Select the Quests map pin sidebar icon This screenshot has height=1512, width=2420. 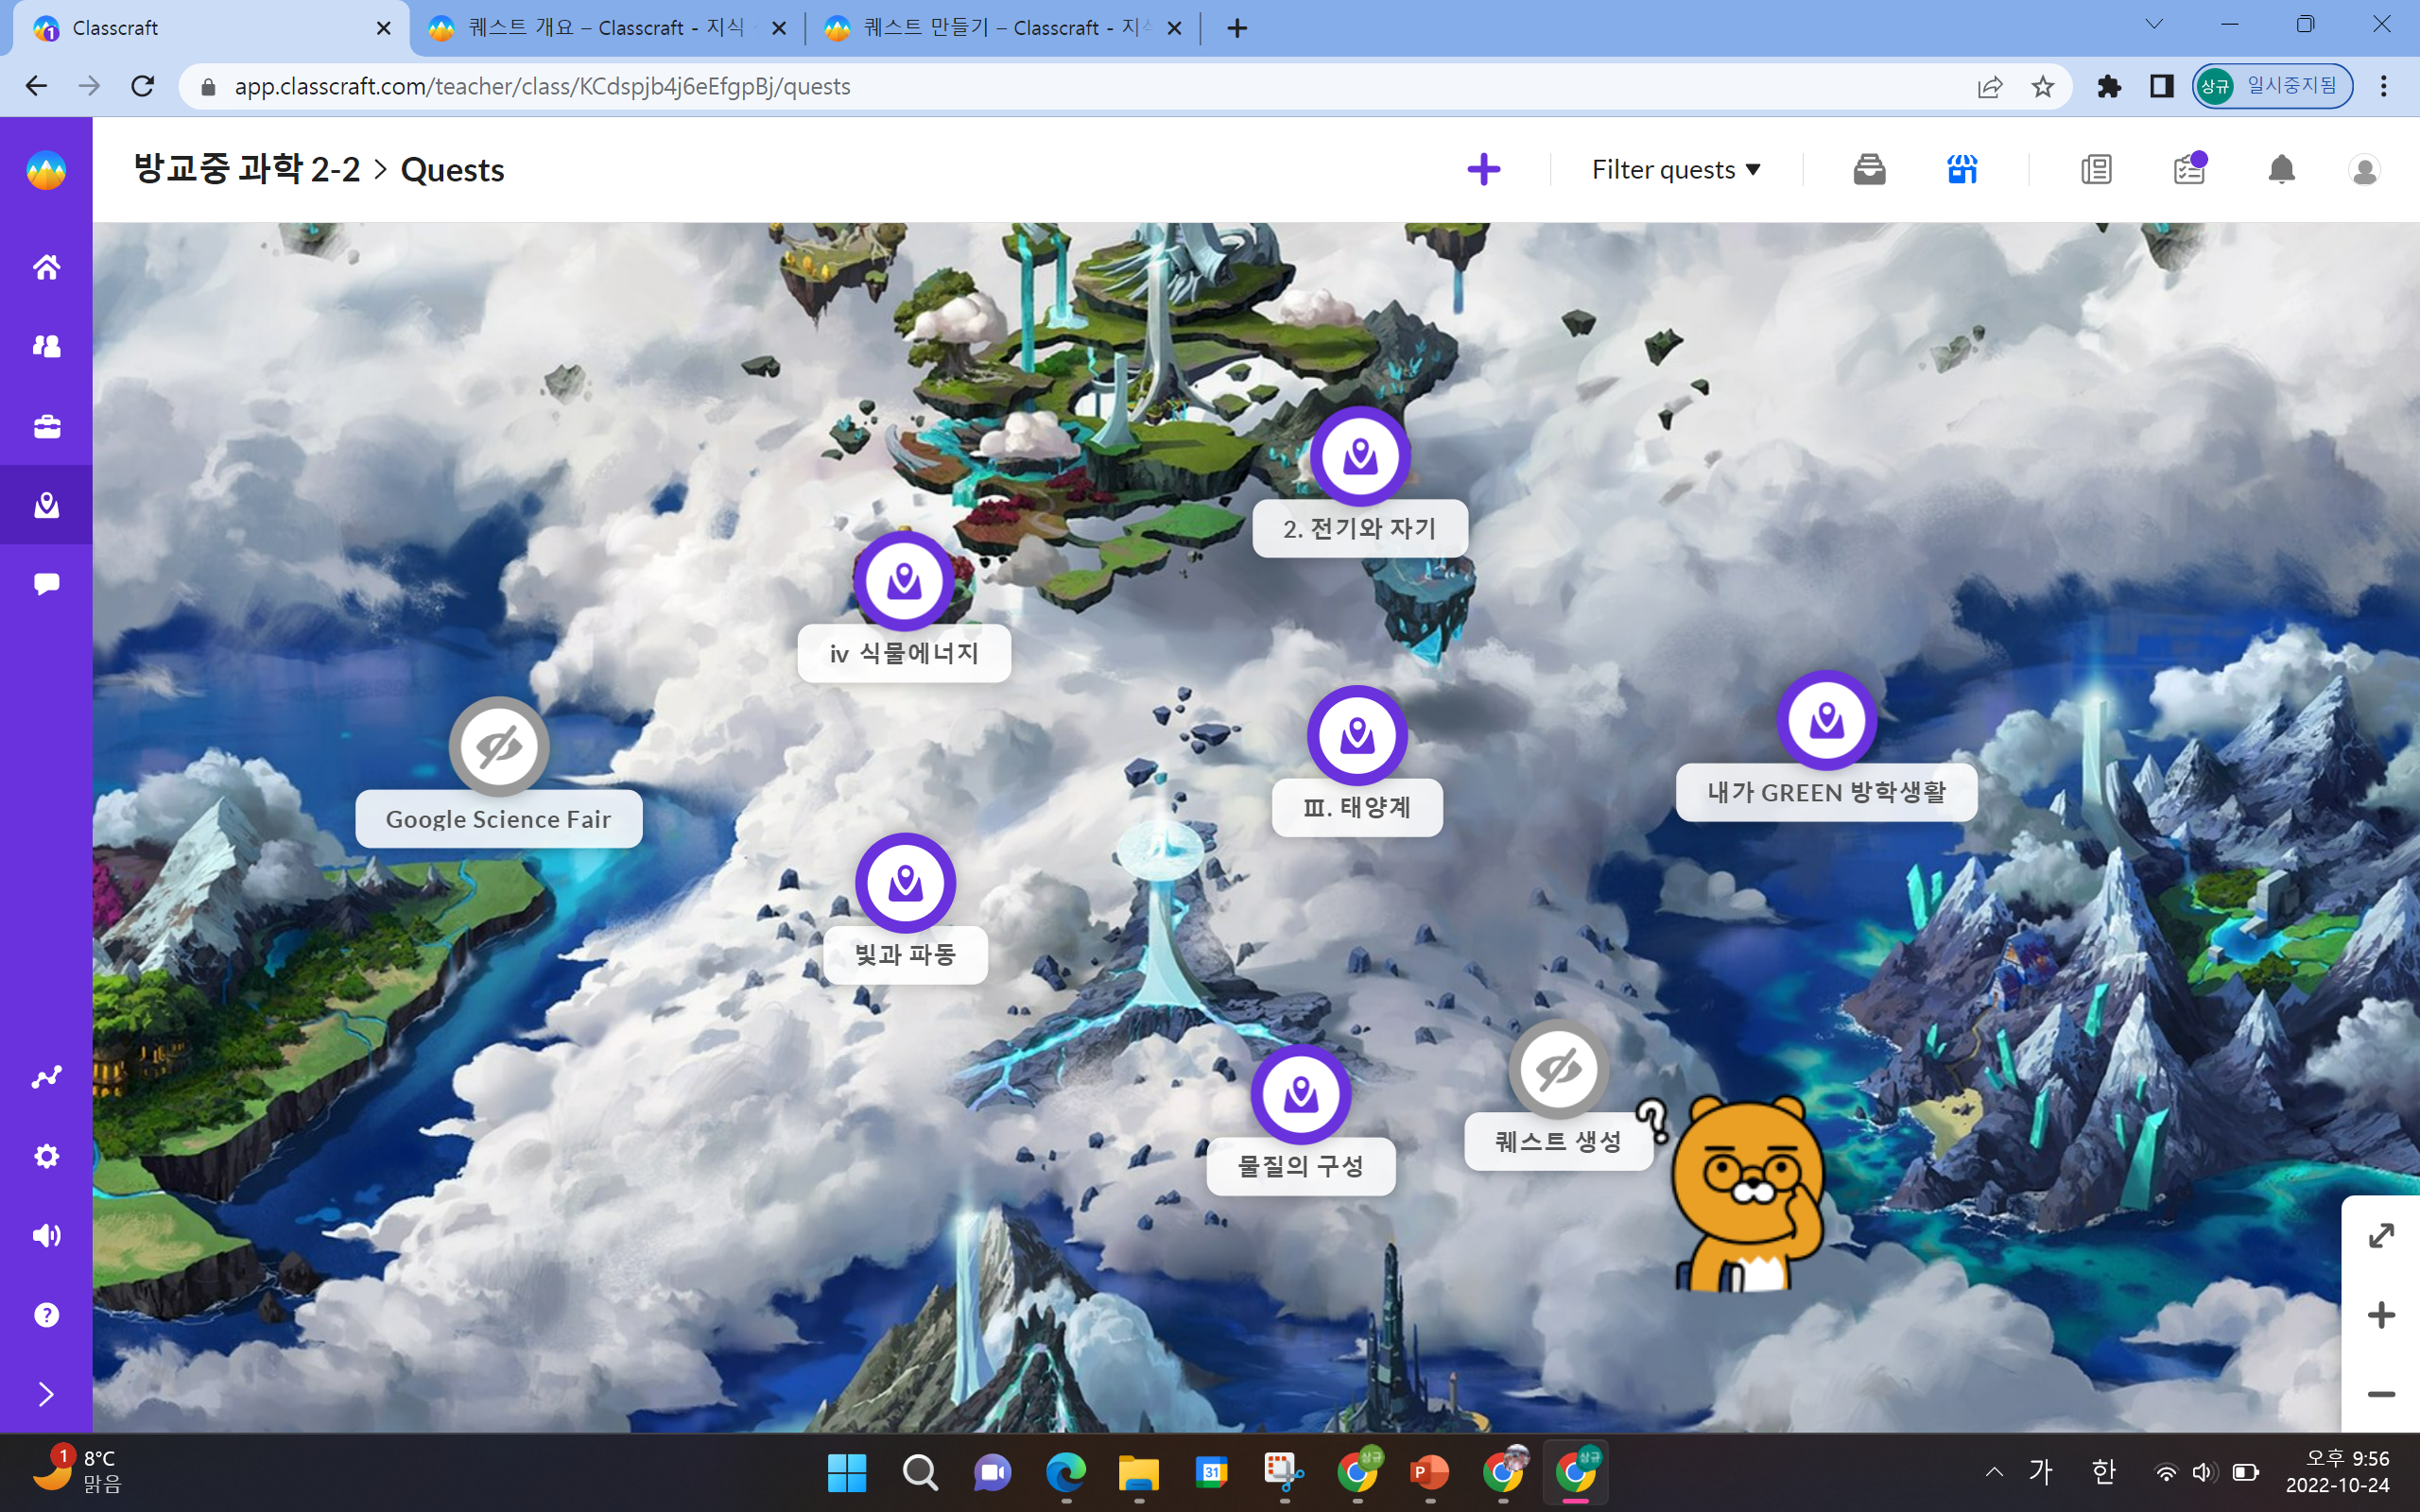point(46,505)
